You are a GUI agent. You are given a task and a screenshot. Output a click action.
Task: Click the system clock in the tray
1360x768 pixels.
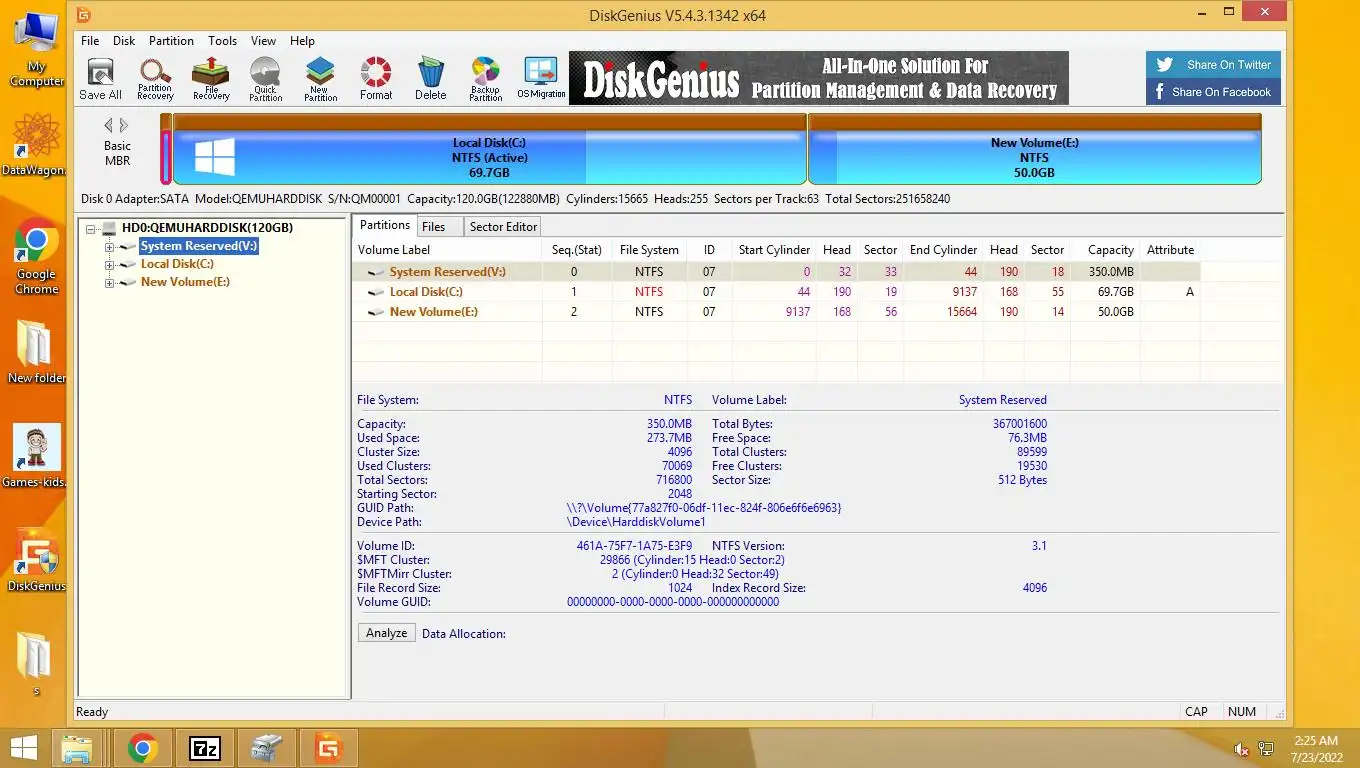click(x=1316, y=749)
